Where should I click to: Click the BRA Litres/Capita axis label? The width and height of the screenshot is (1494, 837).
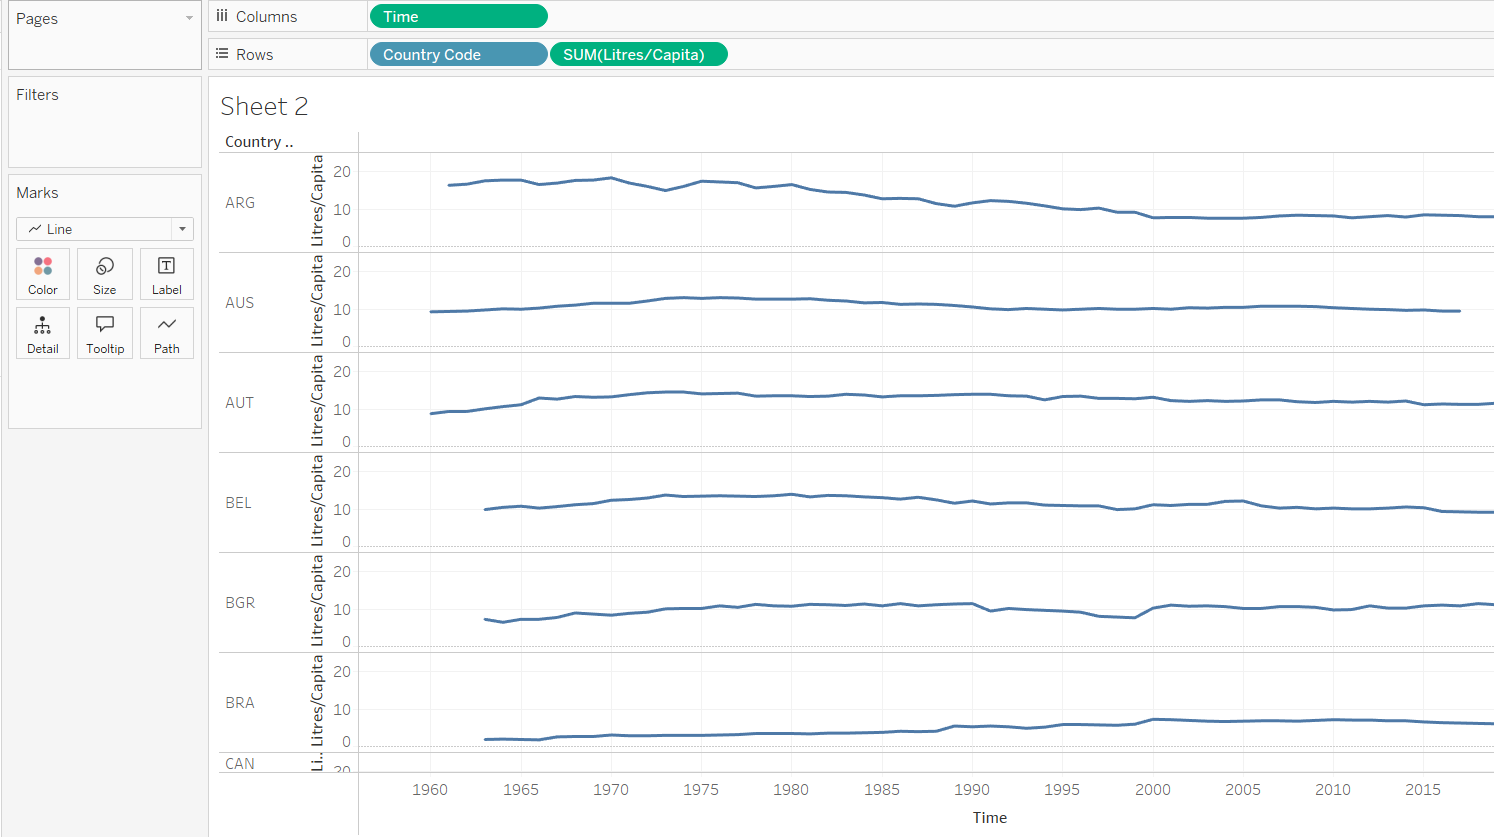[x=318, y=701]
